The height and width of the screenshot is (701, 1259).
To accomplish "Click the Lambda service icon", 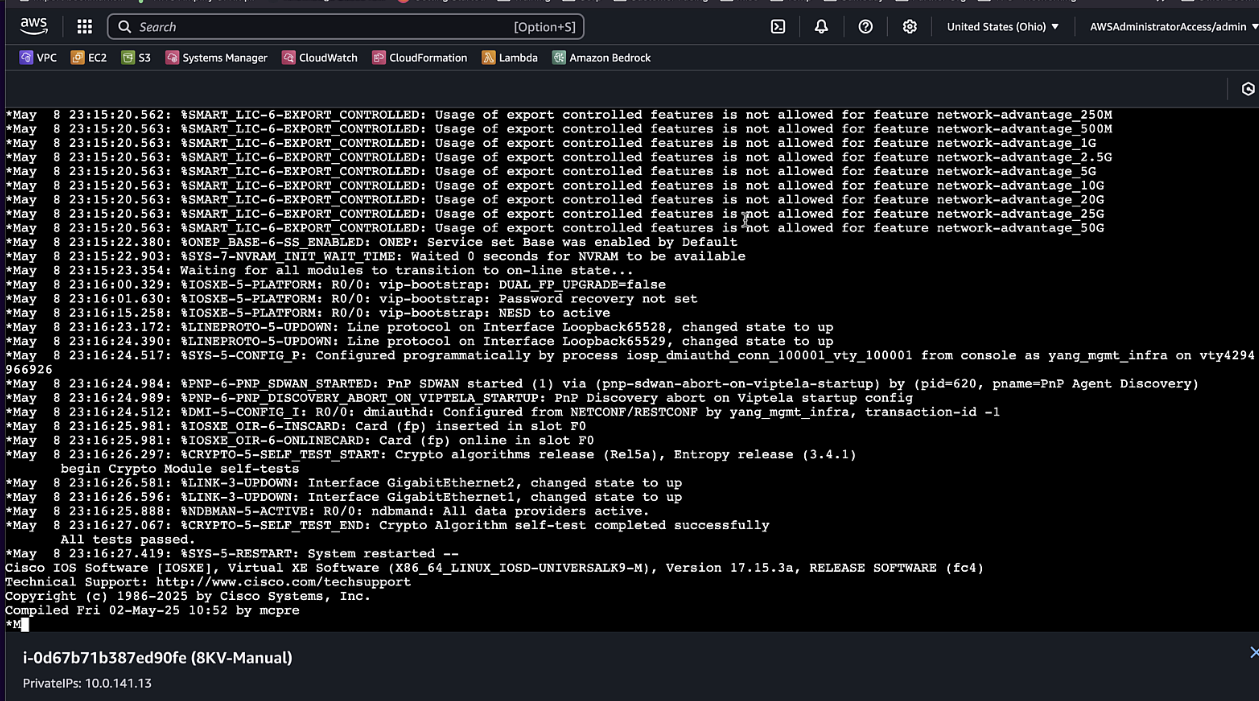I will 488,58.
